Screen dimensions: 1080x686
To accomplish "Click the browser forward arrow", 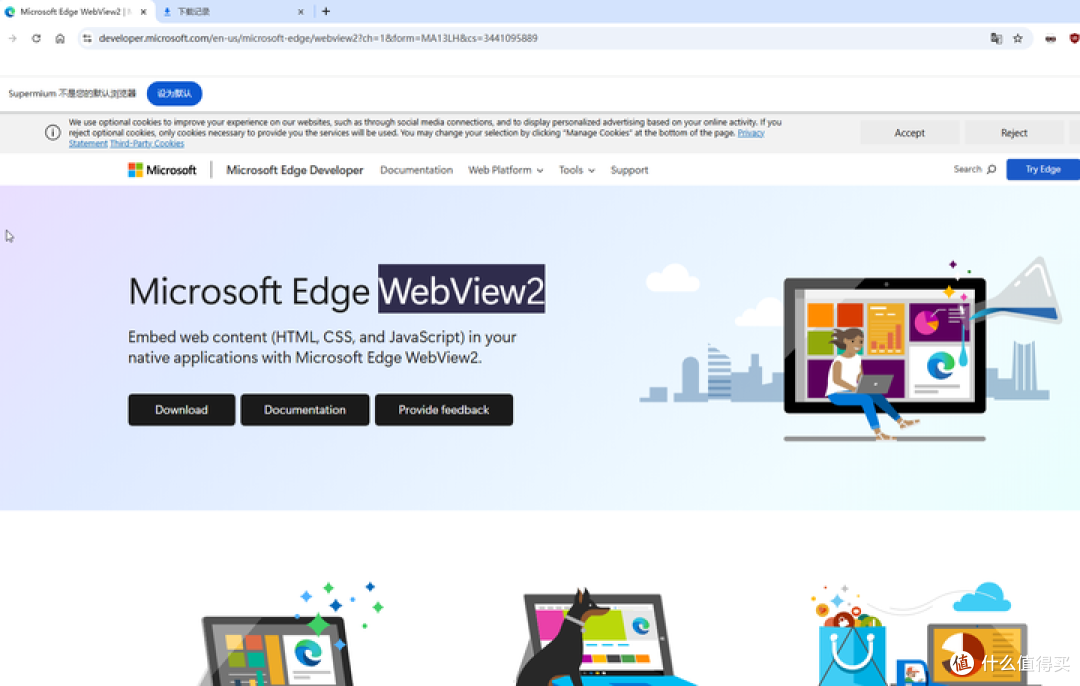I will 12,39.
